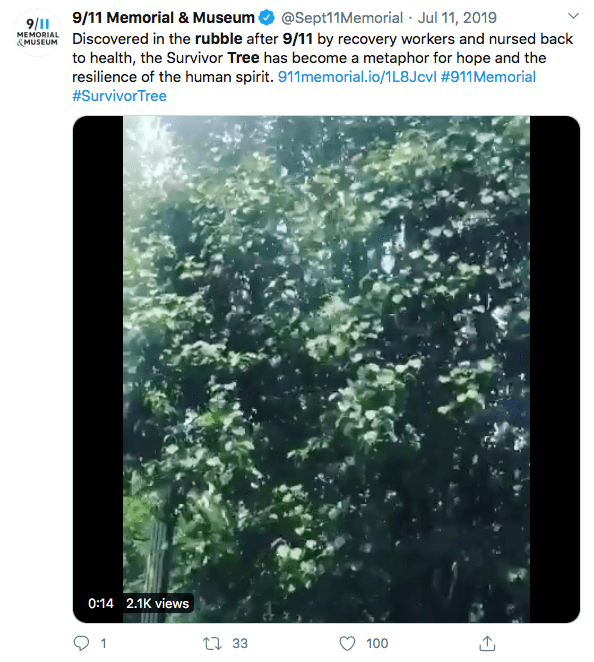Viewport: 594px width, 662px height.
Task: Click the @Sept11Memorial handle
Action: pyautogui.click(x=342, y=18)
